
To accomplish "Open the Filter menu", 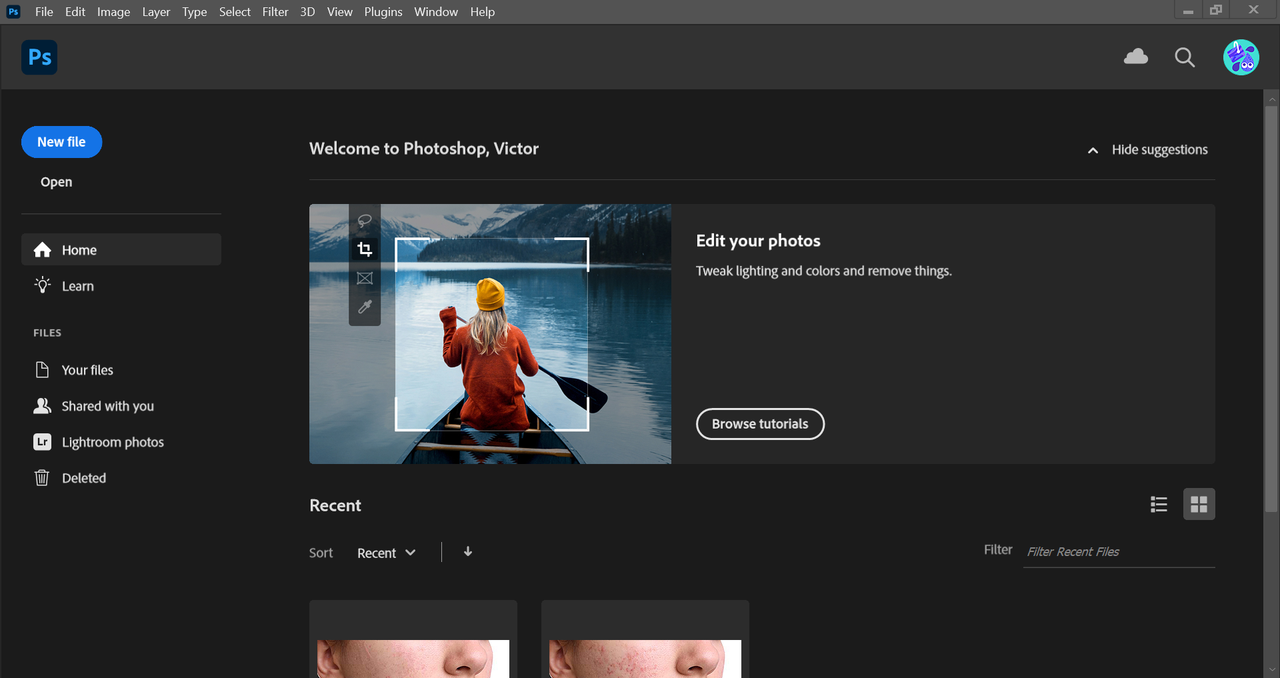I will pyautogui.click(x=275, y=12).
